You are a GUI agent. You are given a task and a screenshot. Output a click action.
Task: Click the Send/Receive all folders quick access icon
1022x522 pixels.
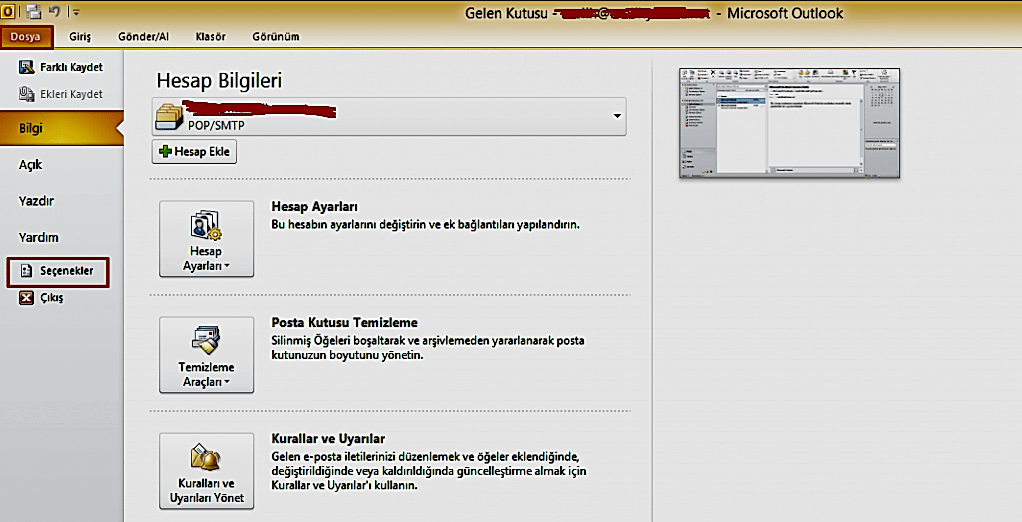pyautogui.click(x=34, y=11)
